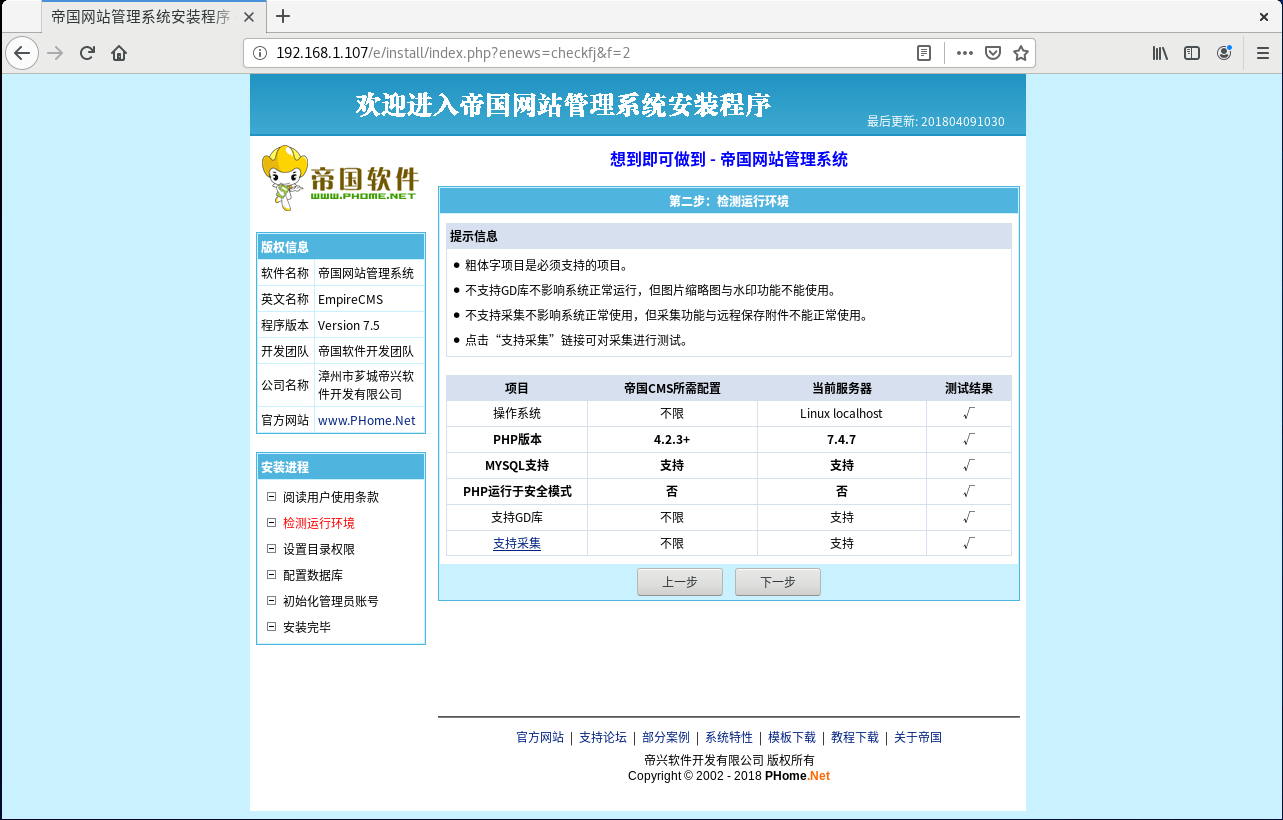This screenshot has width=1283, height=820.
Task: Click the 下一步 button
Action: pyautogui.click(x=778, y=582)
